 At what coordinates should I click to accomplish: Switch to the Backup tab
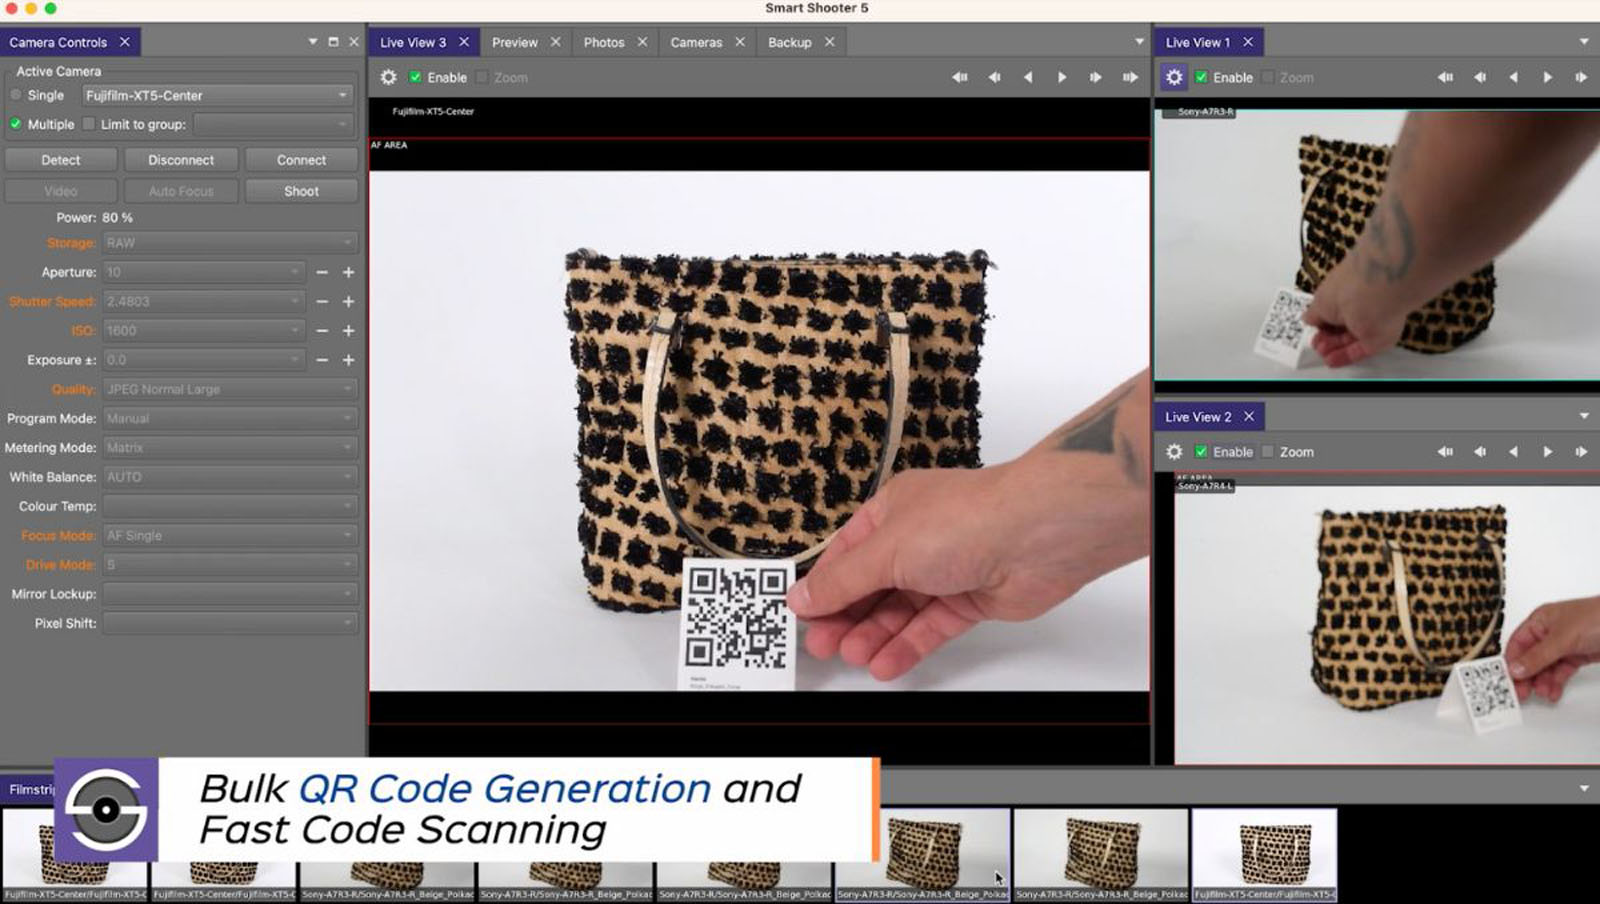pos(789,42)
